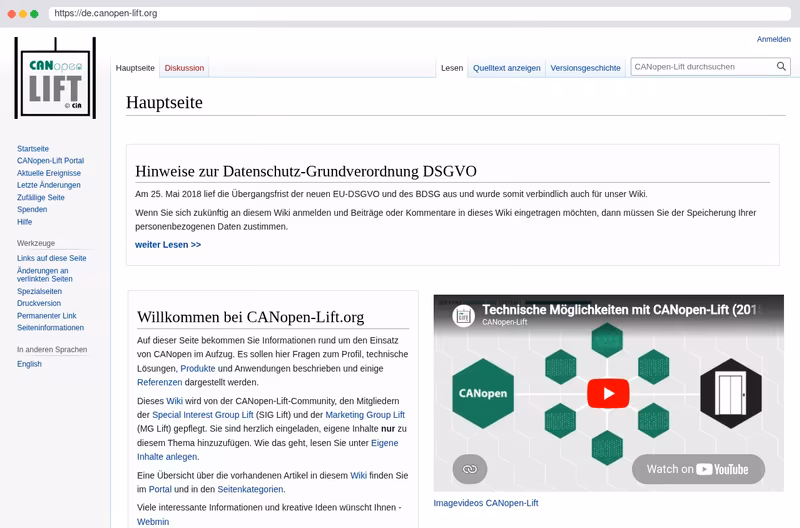The image size is (800, 528).
Task: Open the Produkte link
Action: (197, 368)
